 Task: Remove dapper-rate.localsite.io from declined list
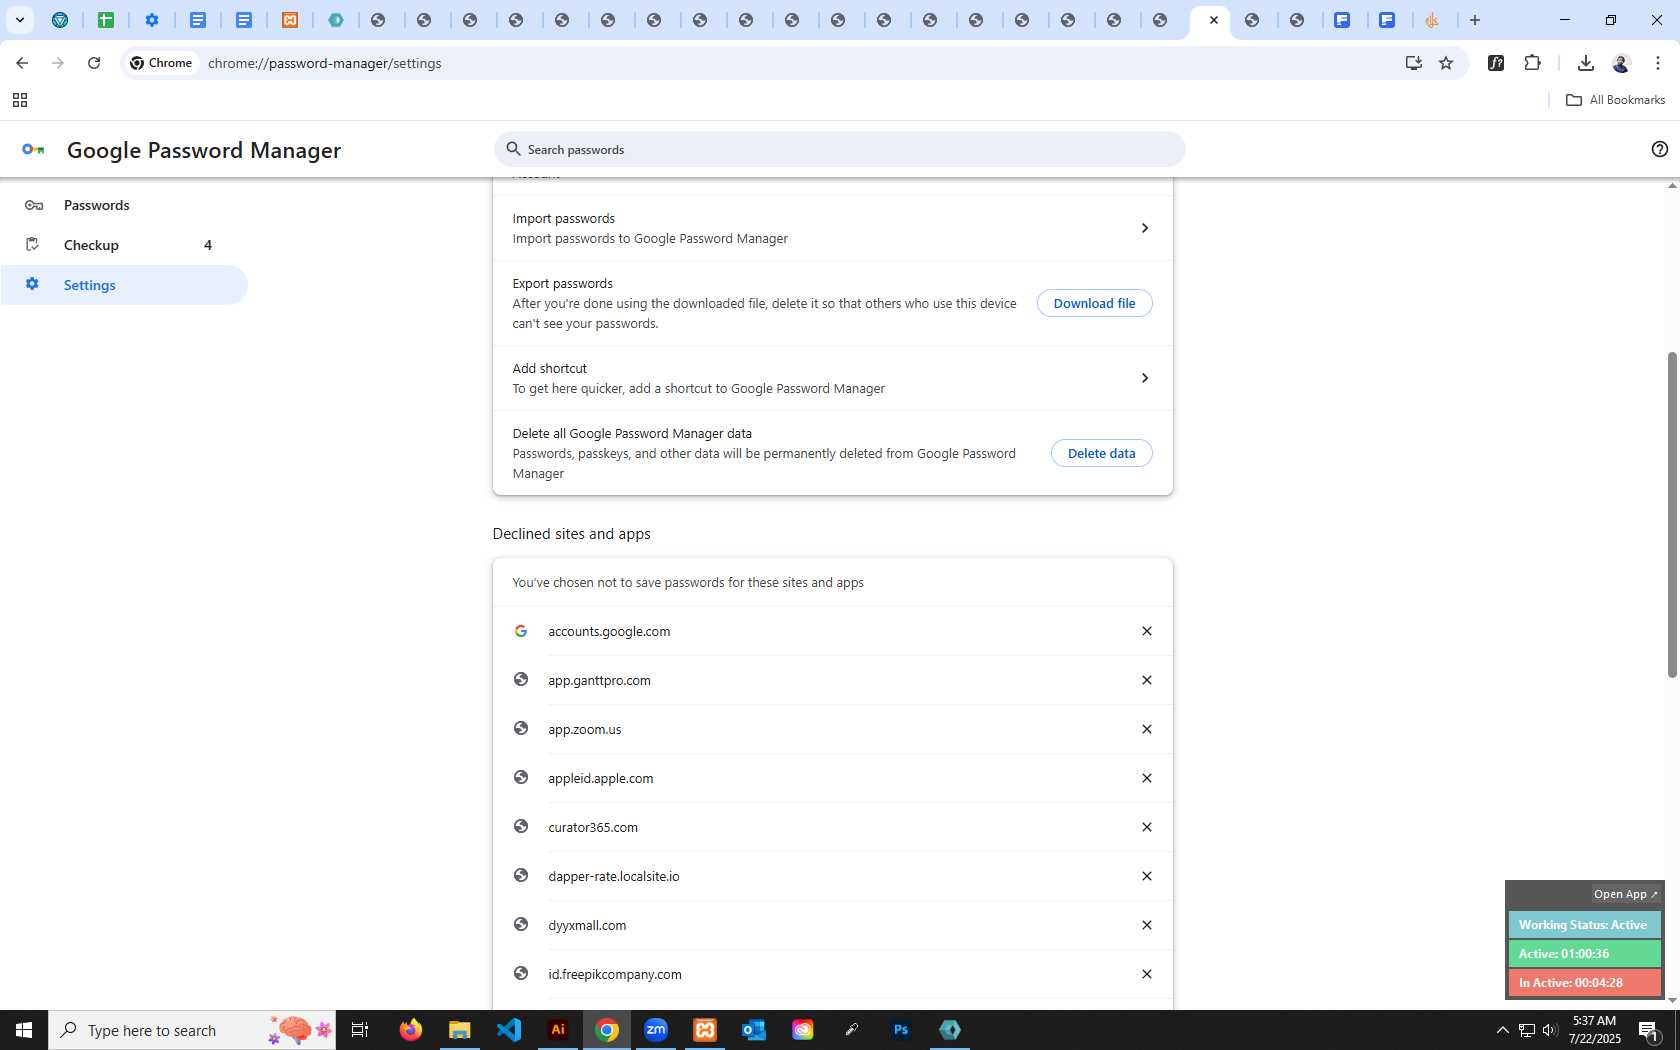(1147, 876)
